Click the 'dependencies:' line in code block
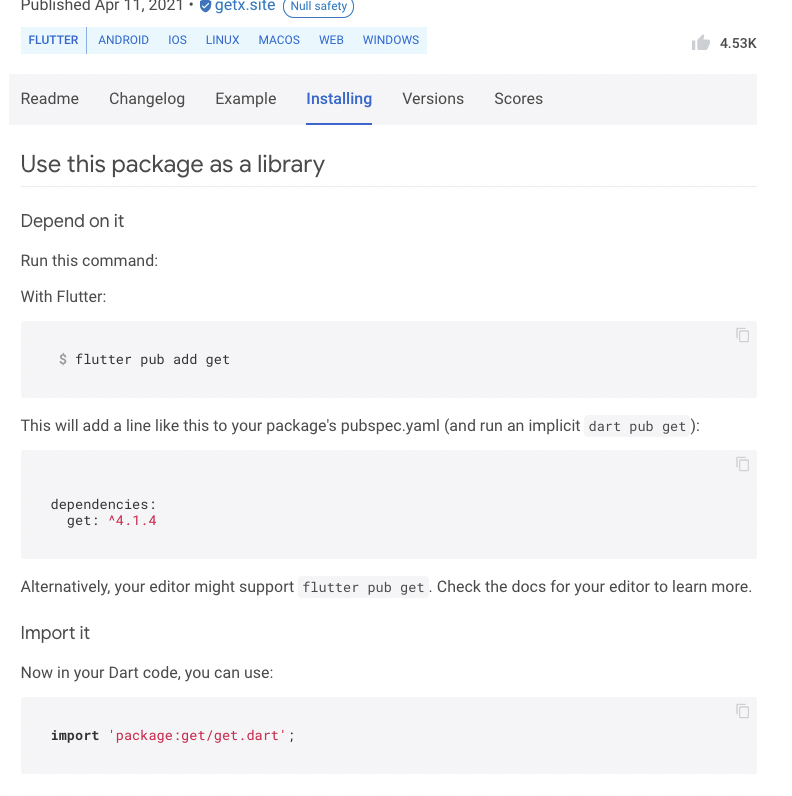Image resolution: width=792 pixels, height=796 pixels. coord(103,504)
